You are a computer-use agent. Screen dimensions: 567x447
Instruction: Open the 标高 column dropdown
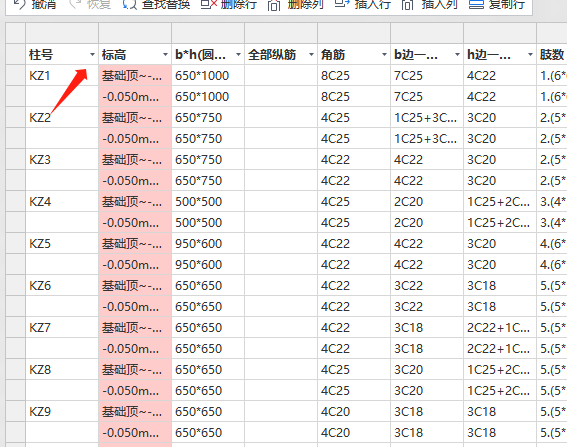tap(165, 55)
